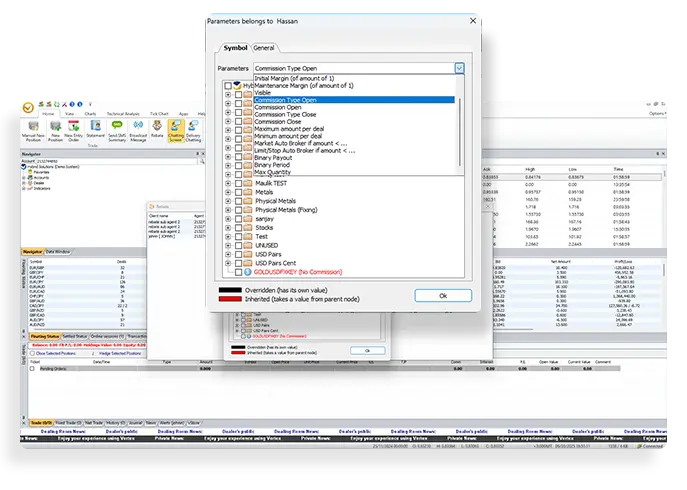Open the Technical Analysis ribbon tab
This screenshot has width=687, height=490.
123,114
